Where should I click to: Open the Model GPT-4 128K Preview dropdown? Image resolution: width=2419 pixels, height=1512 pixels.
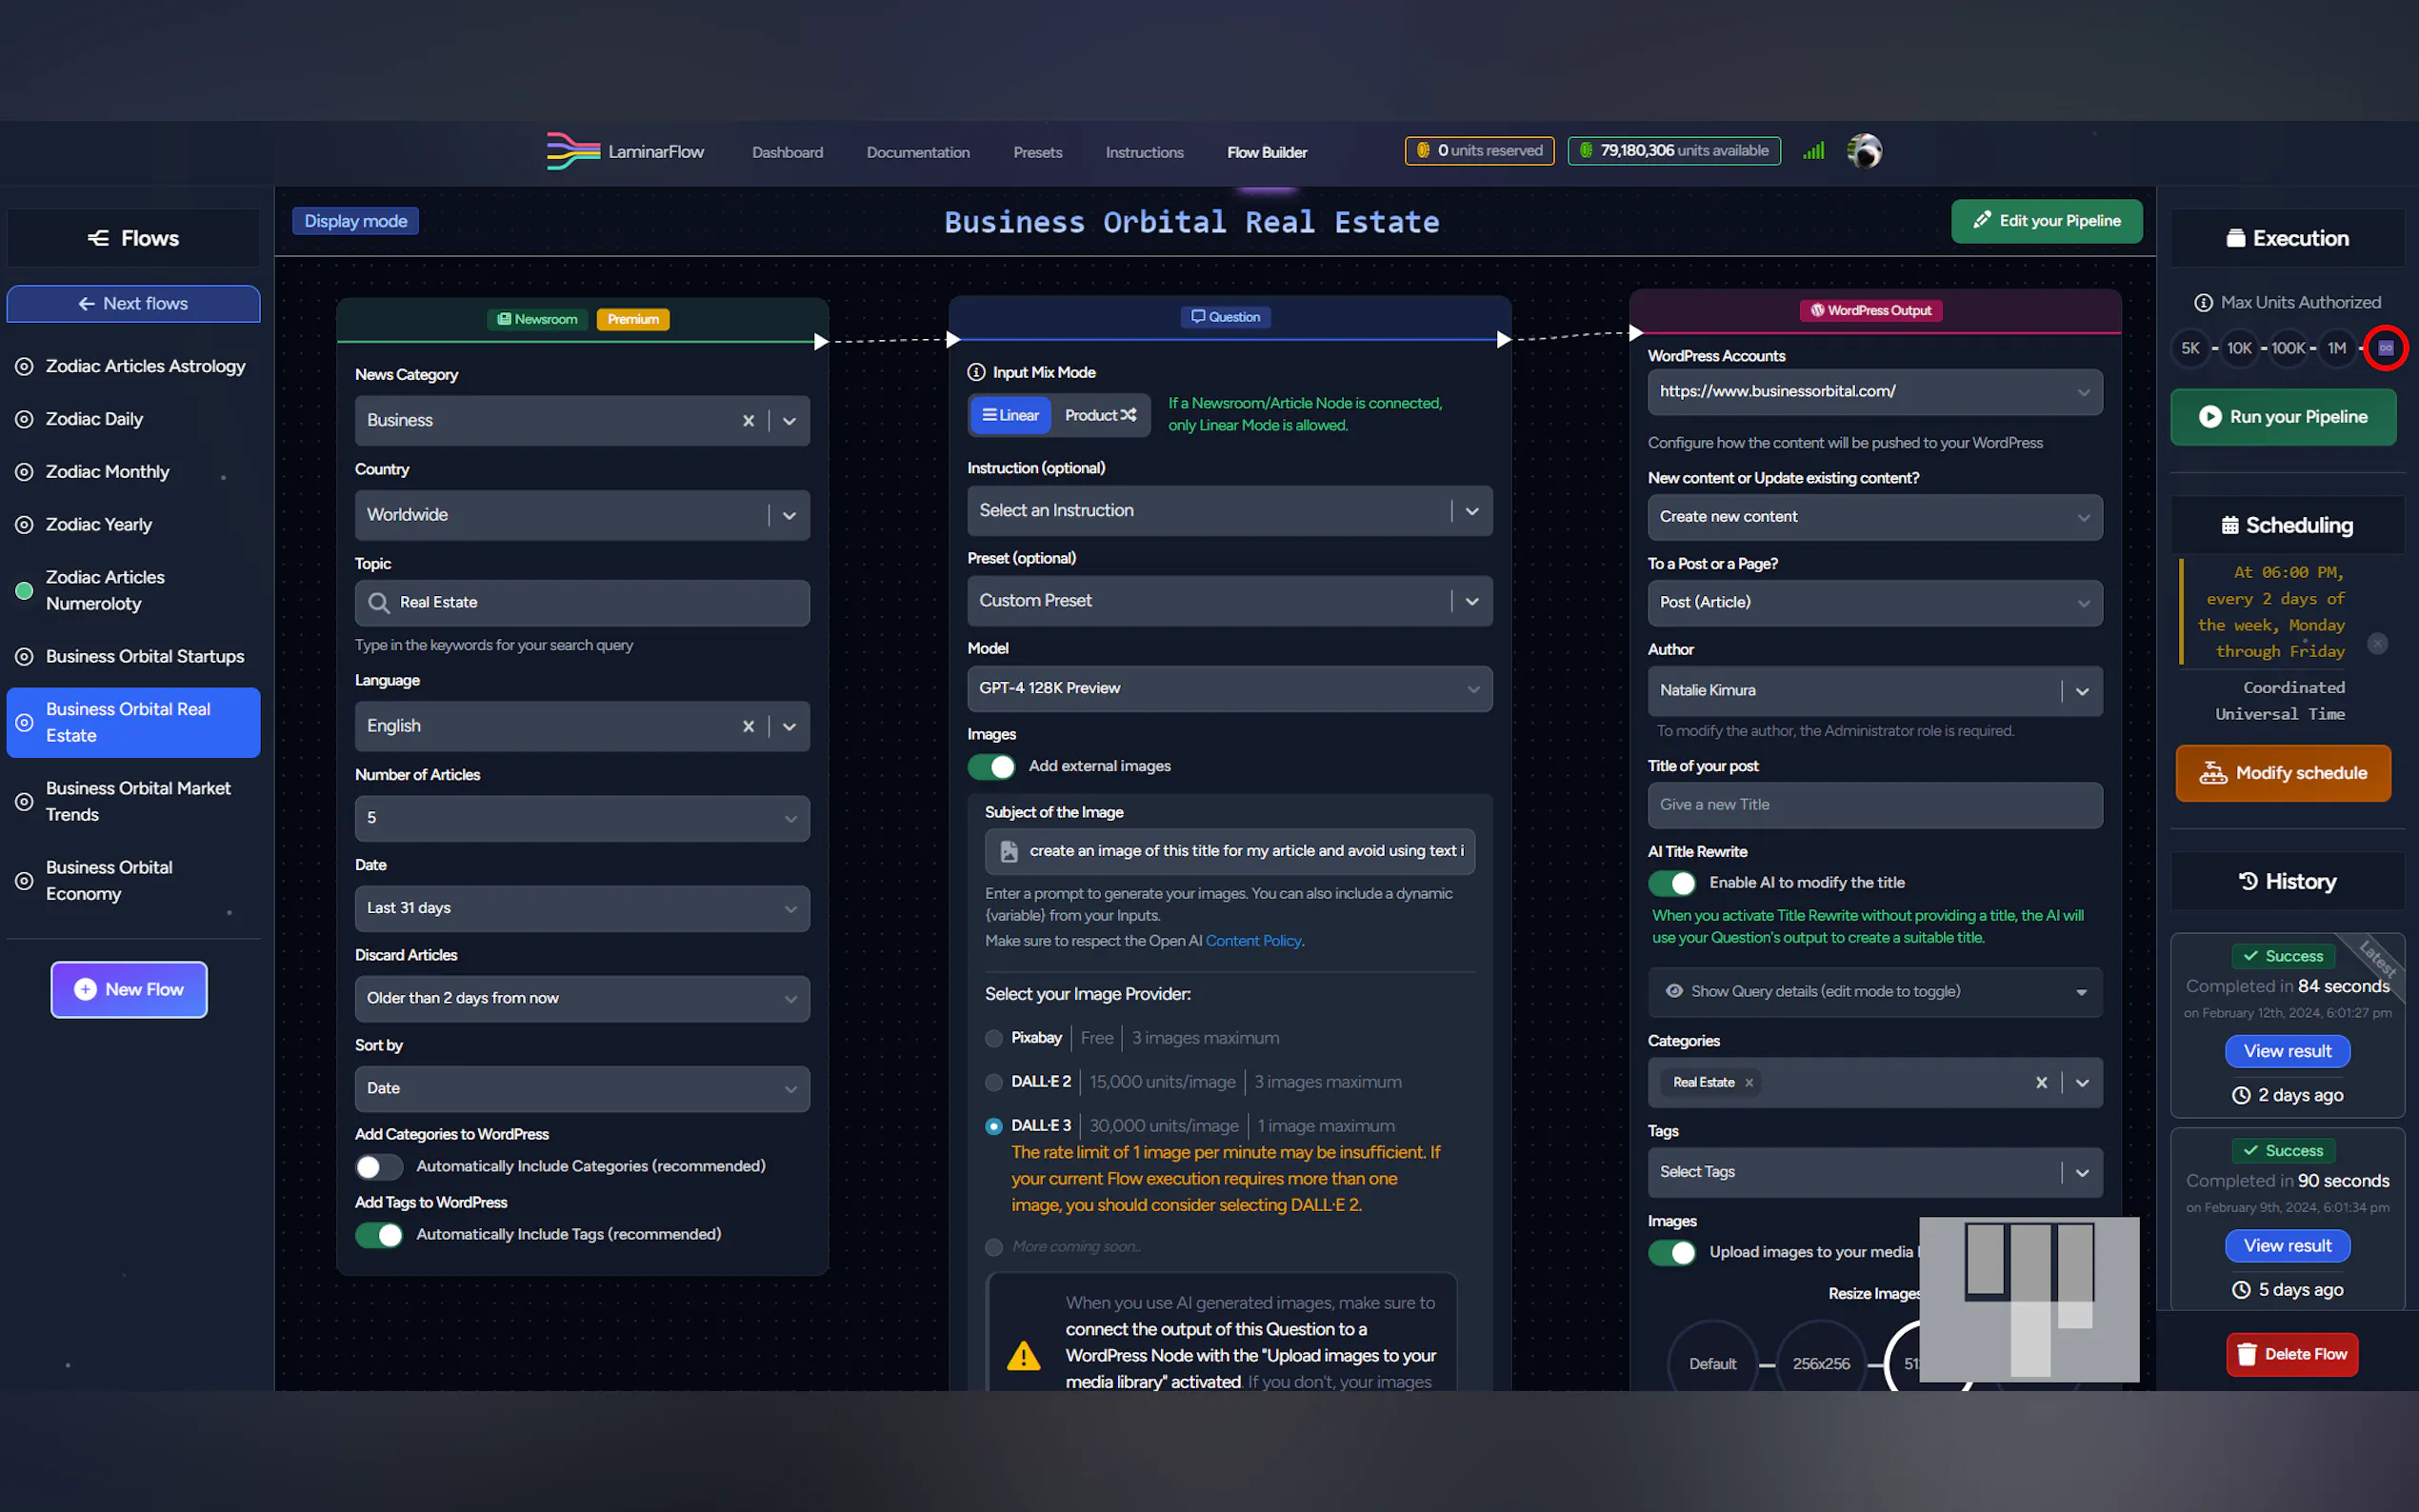tap(1229, 689)
